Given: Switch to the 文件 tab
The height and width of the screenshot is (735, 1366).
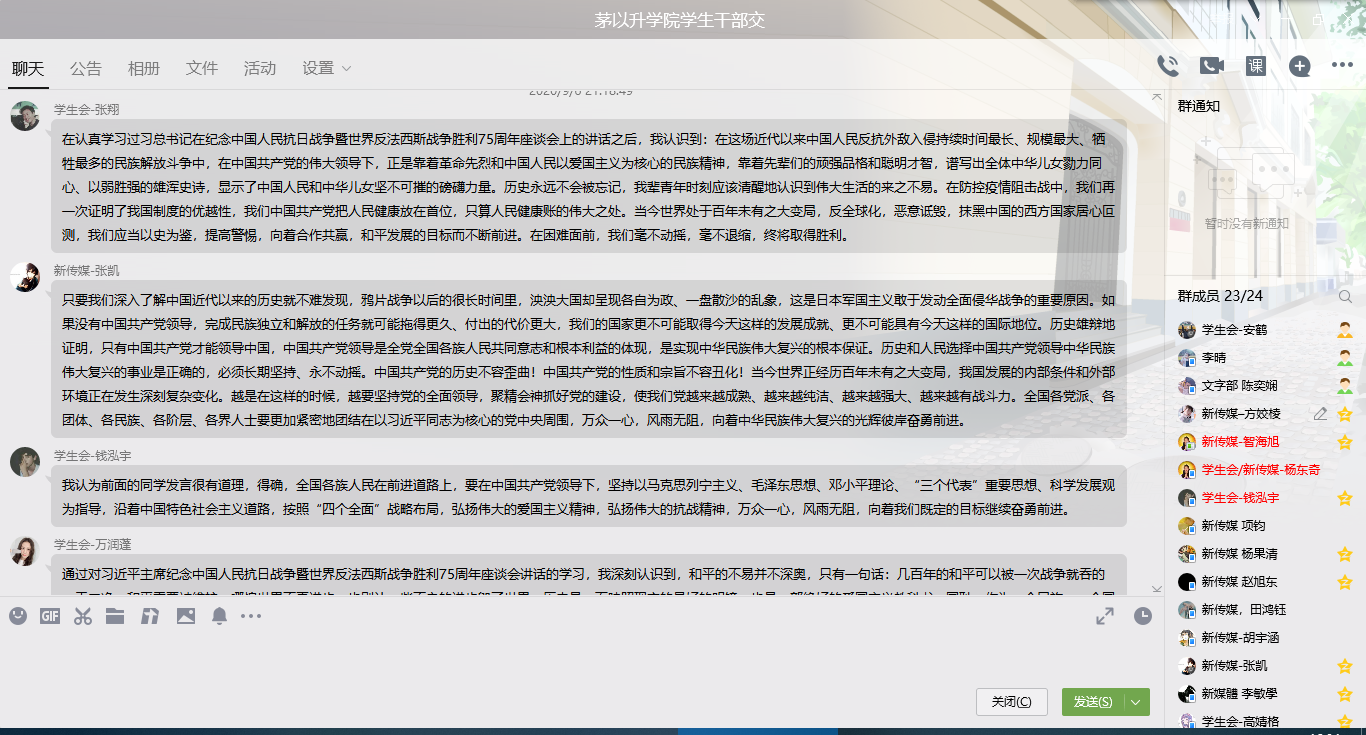Looking at the screenshot, I should pyautogui.click(x=202, y=68).
